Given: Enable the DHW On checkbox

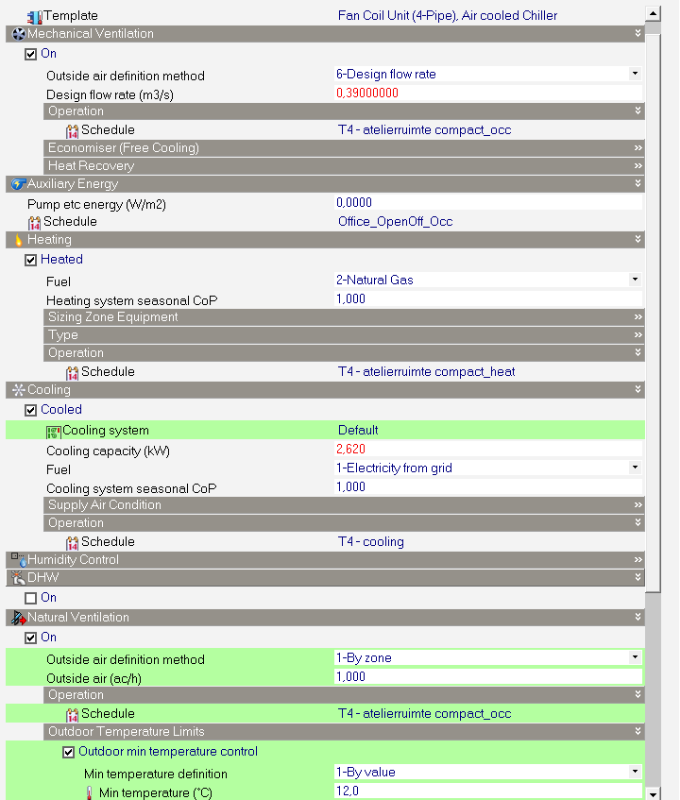Looking at the screenshot, I should click(30, 598).
